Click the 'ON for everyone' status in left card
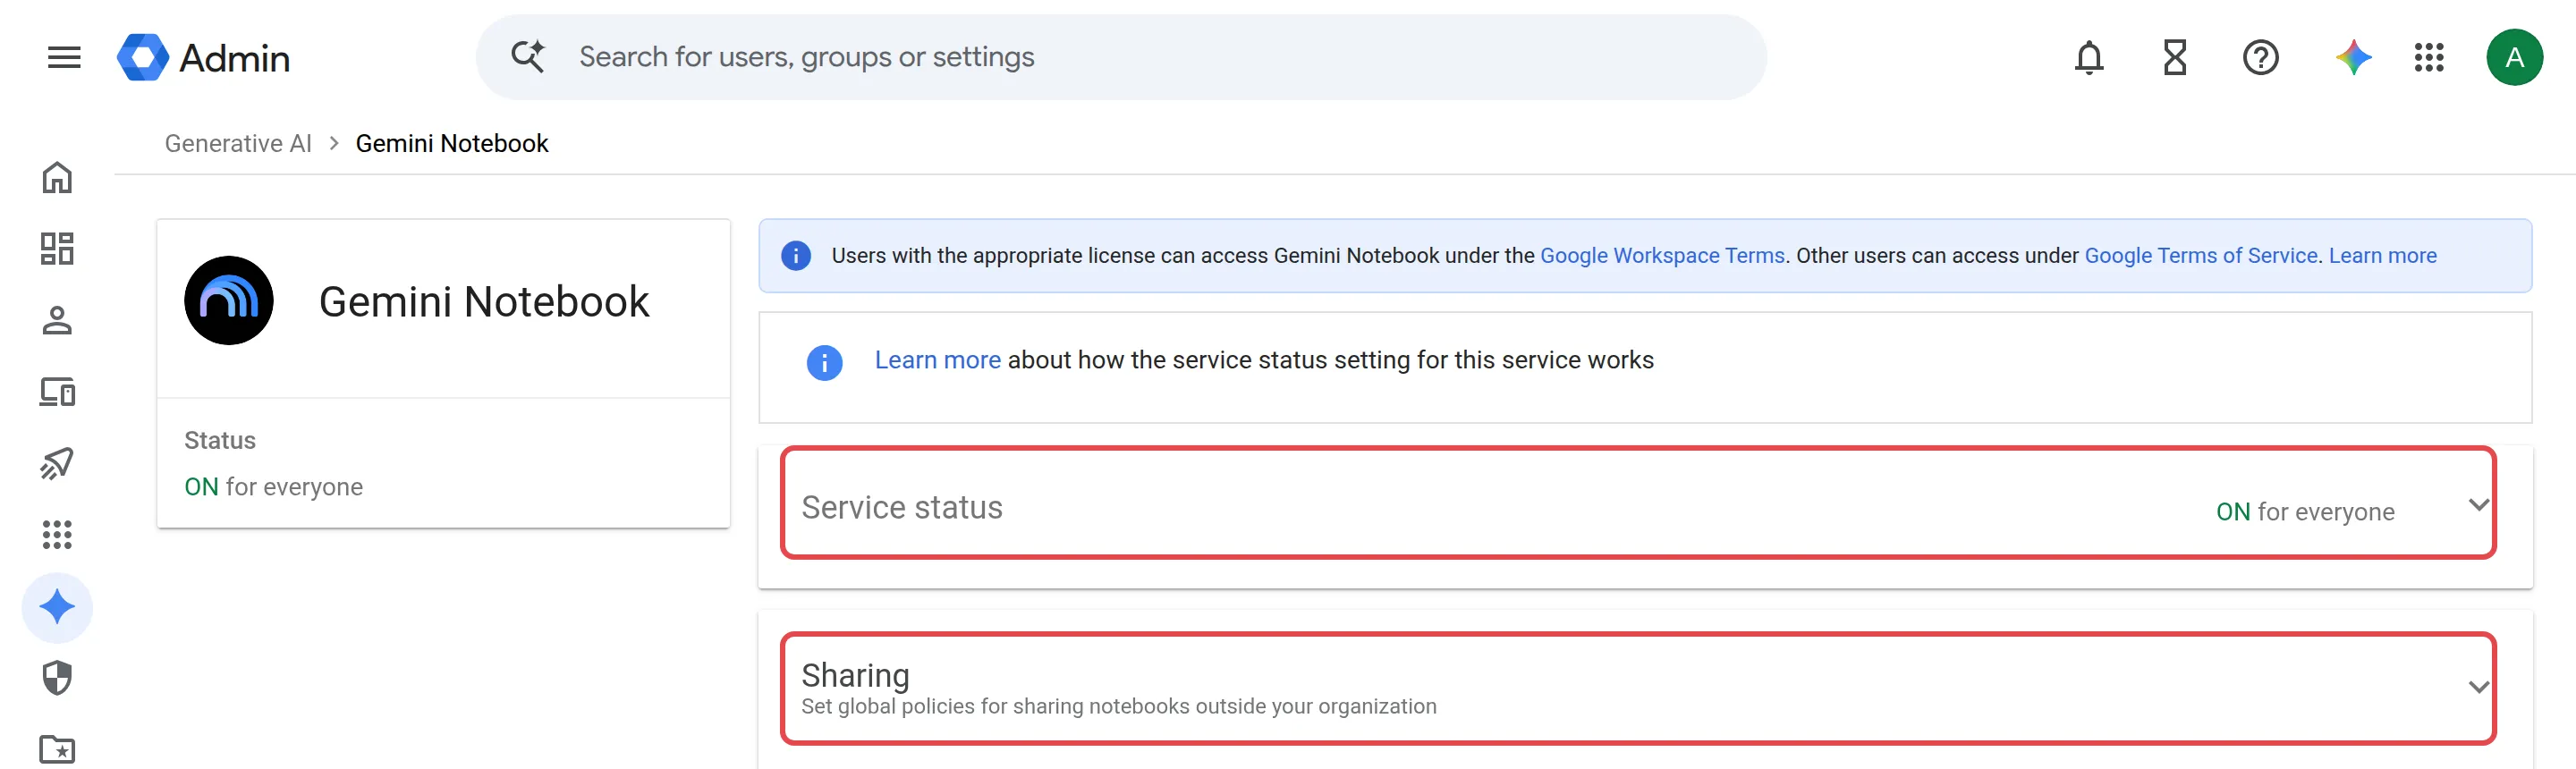Image resolution: width=2576 pixels, height=769 pixels. pos(273,487)
